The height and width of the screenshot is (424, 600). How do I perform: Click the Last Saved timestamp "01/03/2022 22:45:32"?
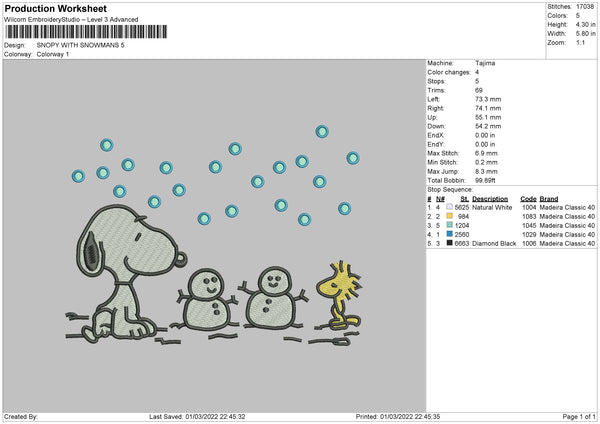(x=215, y=416)
